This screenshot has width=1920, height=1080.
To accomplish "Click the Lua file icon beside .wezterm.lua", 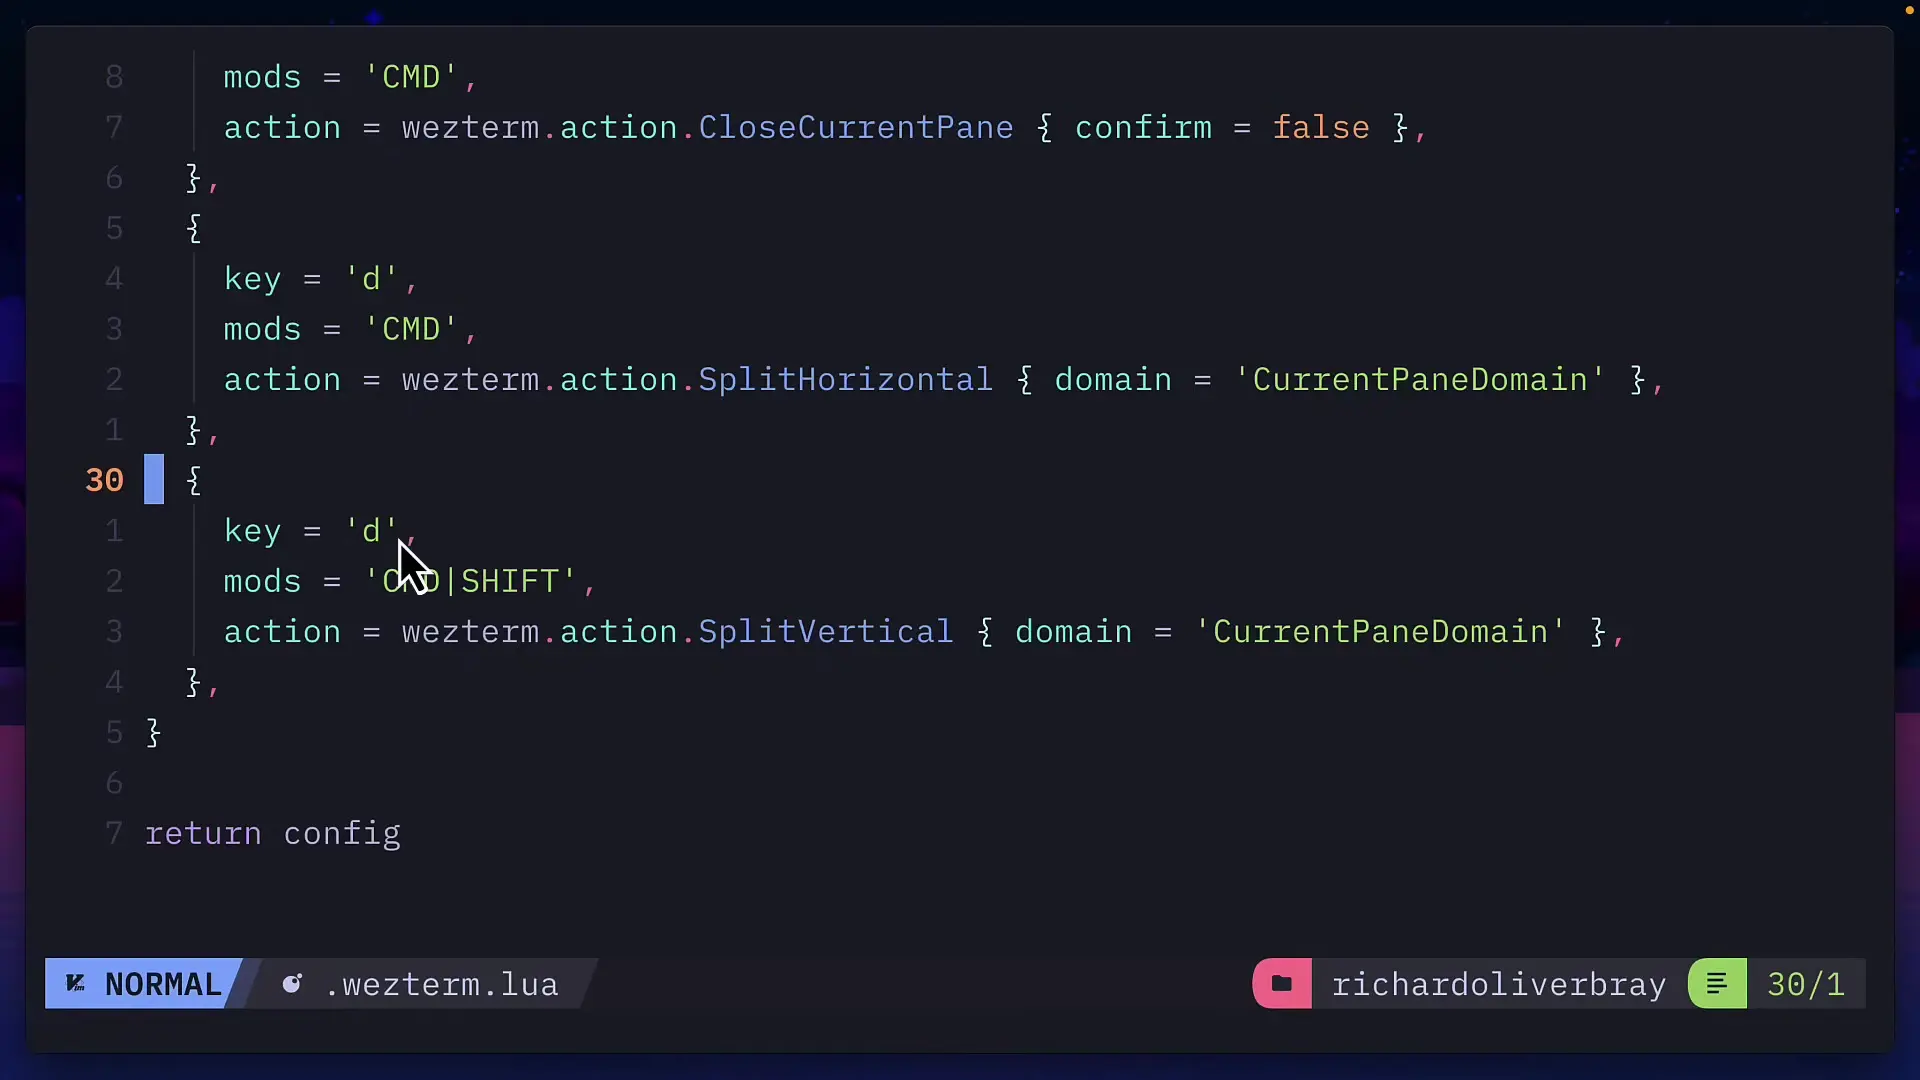I will pos(292,984).
